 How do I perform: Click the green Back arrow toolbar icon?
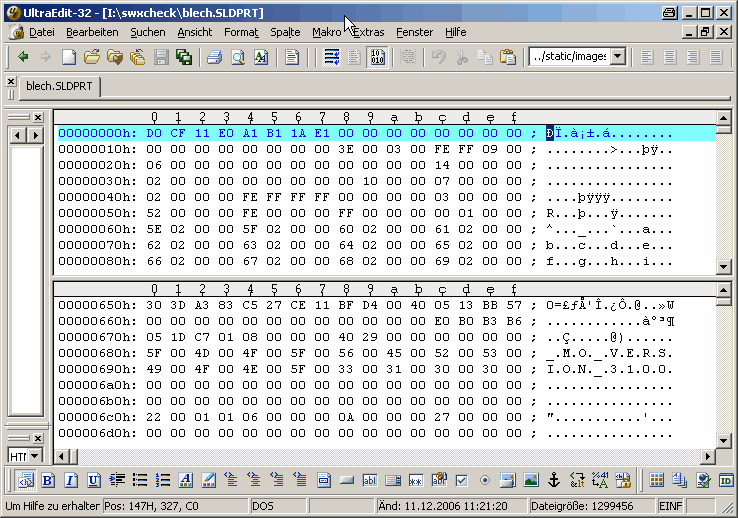[23, 57]
